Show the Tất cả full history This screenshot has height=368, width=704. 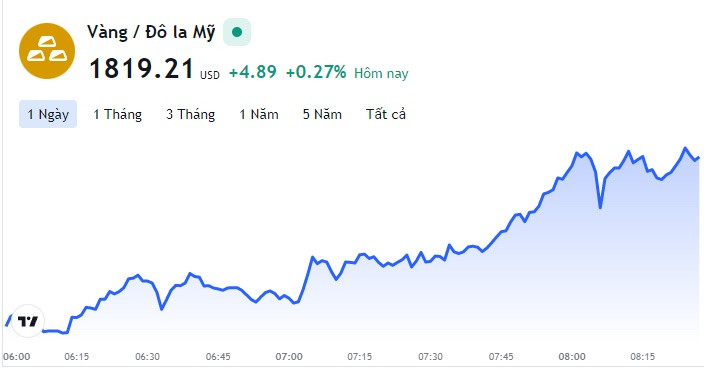pos(386,114)
